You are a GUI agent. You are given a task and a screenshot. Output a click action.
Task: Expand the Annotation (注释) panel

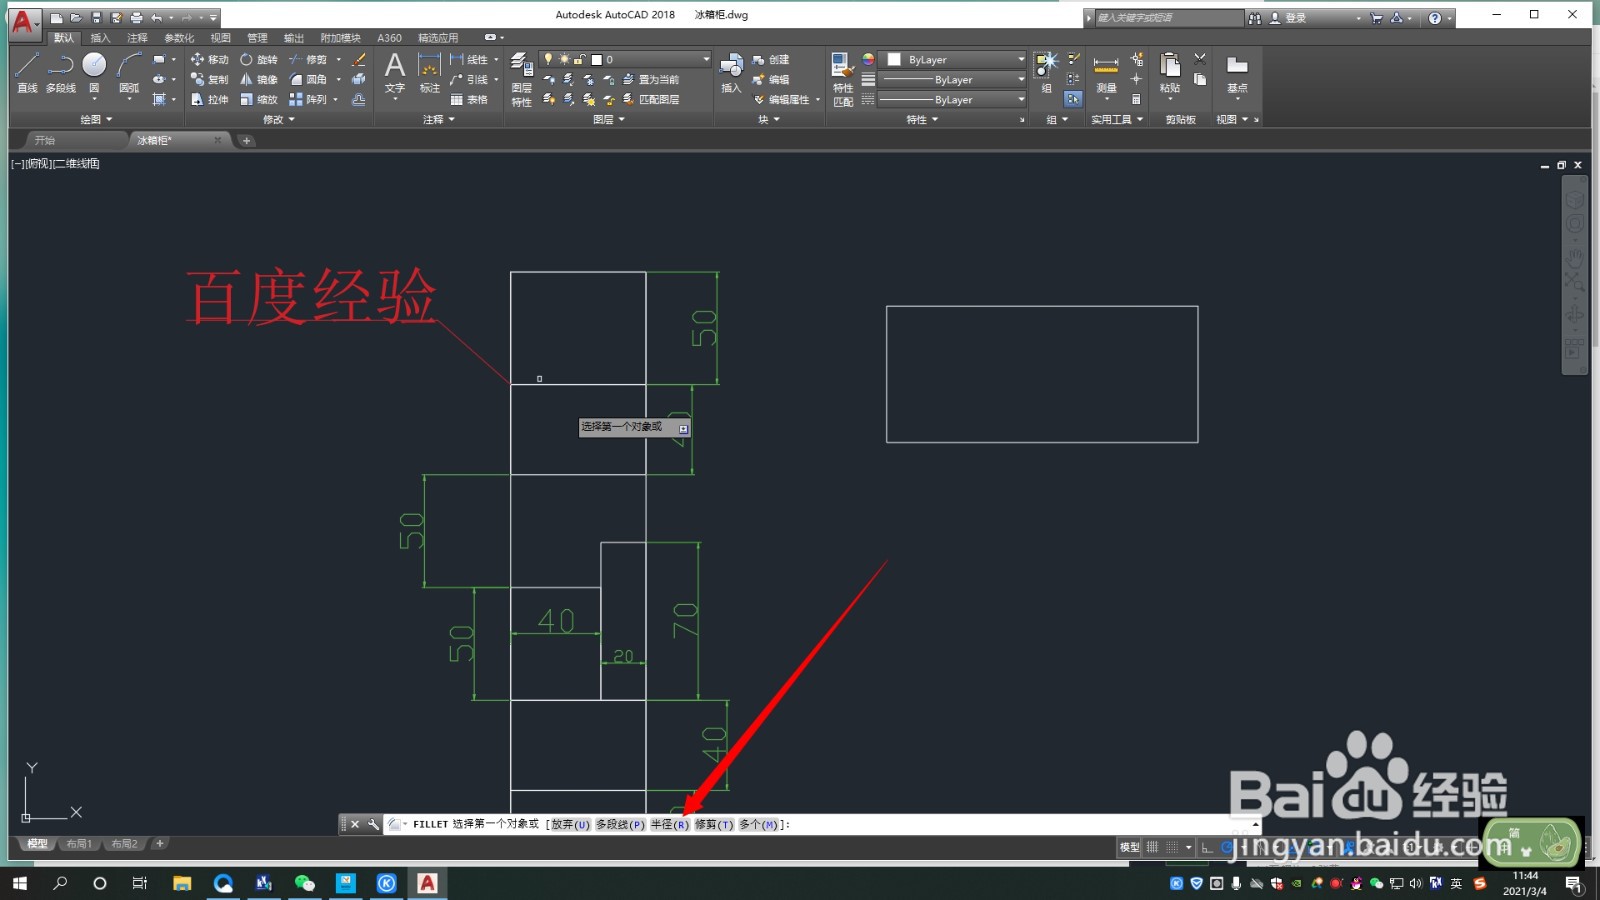click(x=439, y=120)
